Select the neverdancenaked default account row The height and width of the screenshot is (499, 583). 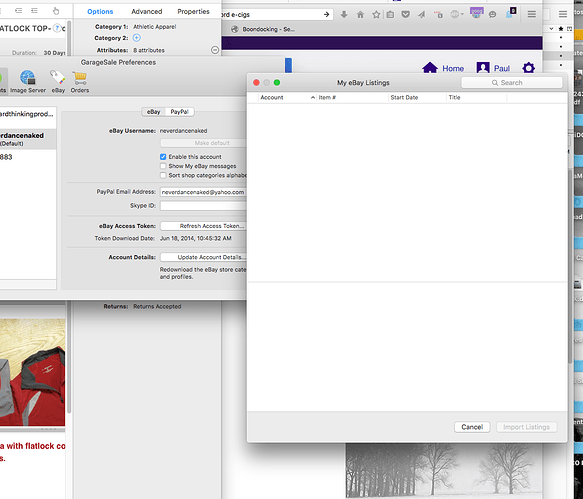28,139
